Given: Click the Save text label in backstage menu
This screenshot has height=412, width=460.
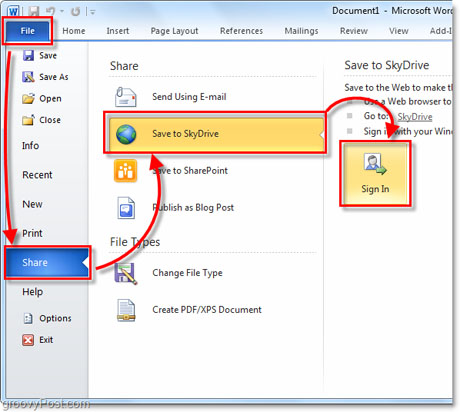Looking at the screenshot, I should [48, 55].
